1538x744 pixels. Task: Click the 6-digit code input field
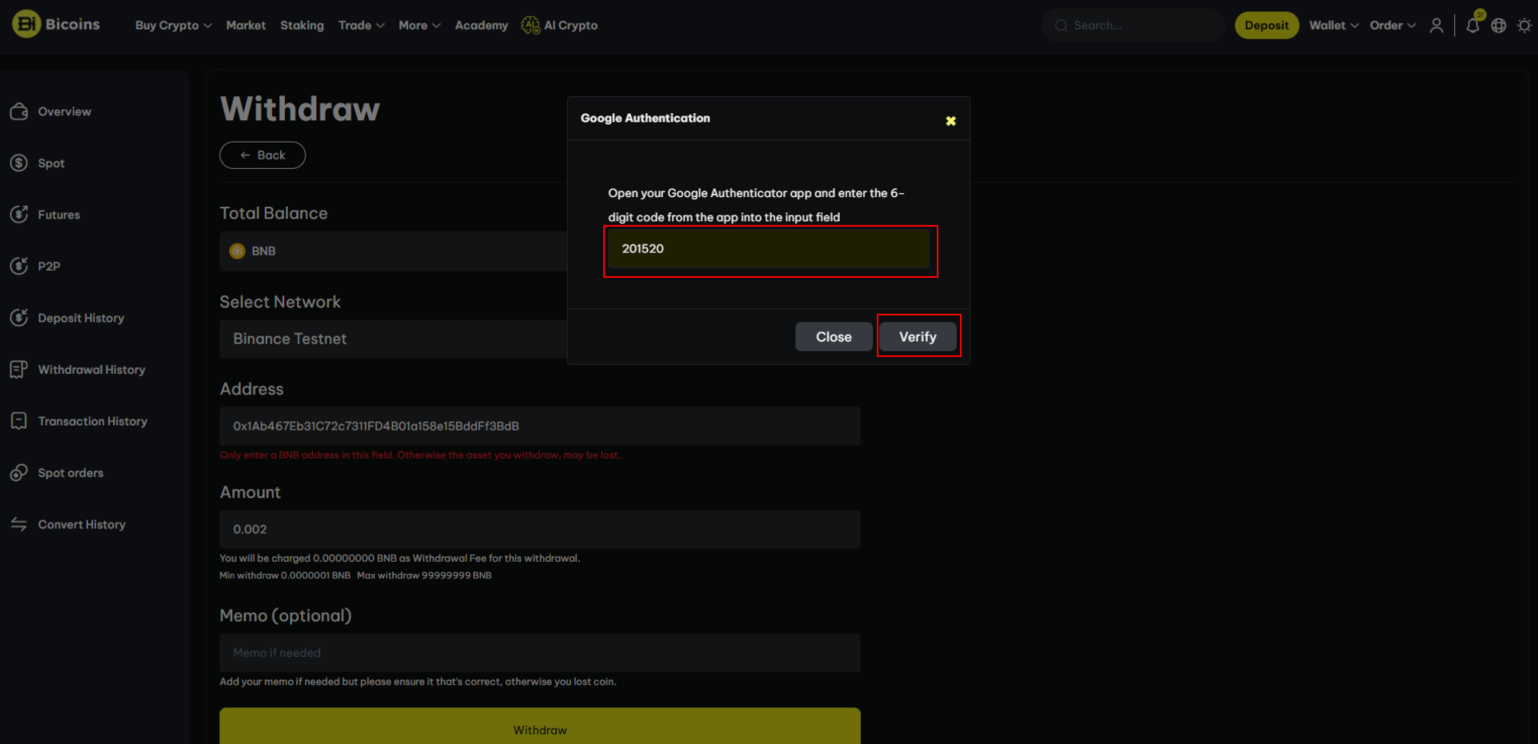[768, 248]
